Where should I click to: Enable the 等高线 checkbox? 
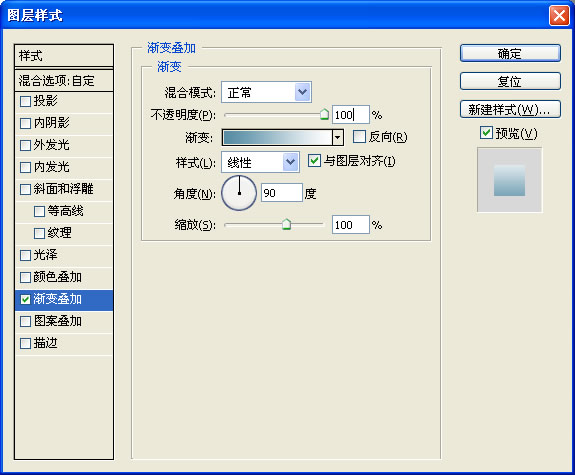39,211
